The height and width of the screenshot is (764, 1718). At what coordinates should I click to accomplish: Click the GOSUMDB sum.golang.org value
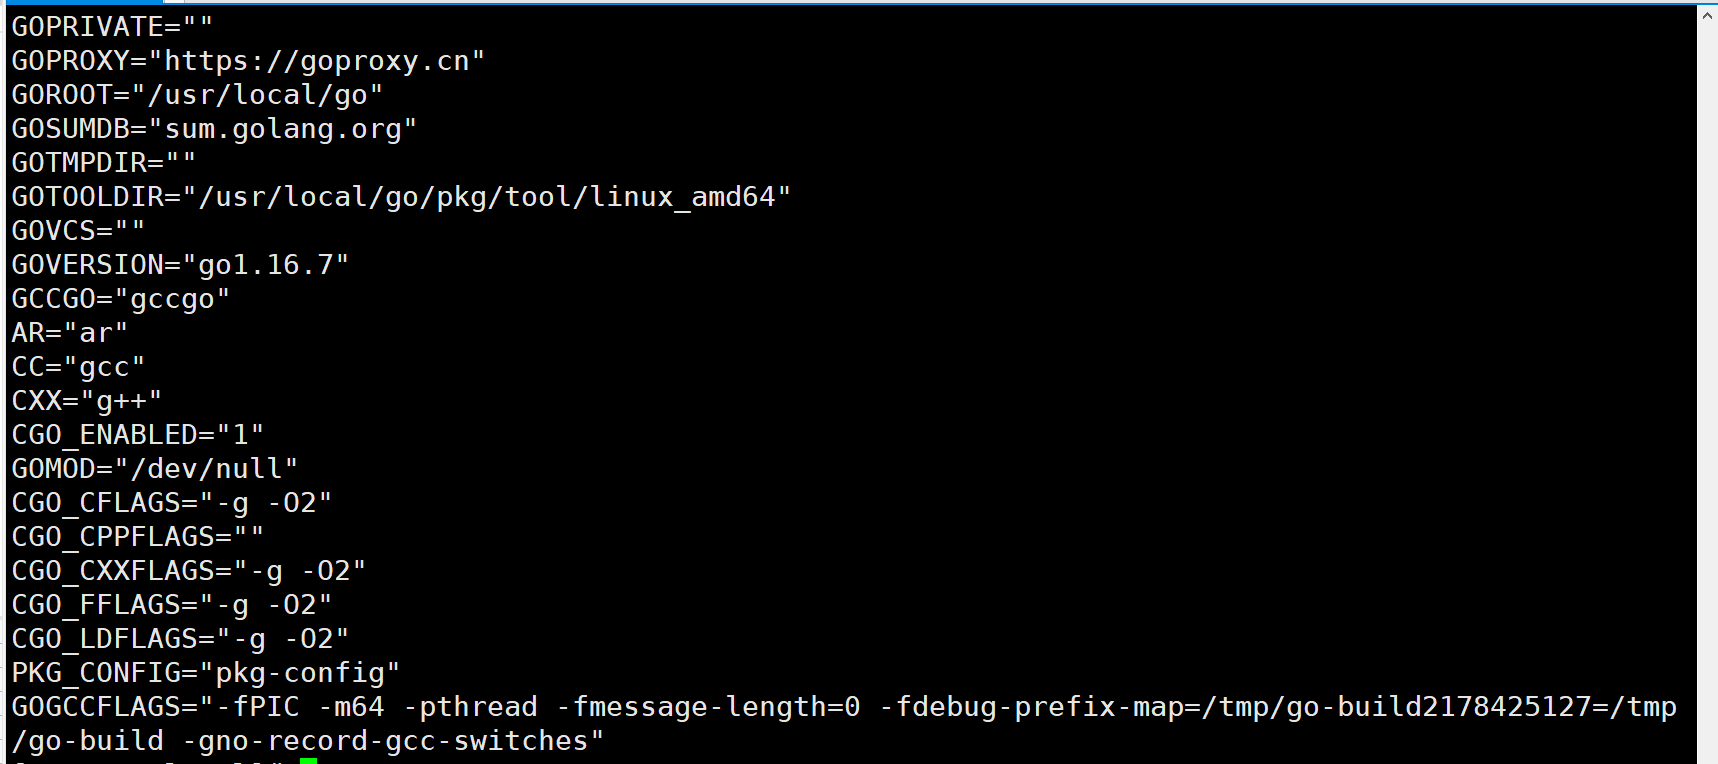coord(283,129)
